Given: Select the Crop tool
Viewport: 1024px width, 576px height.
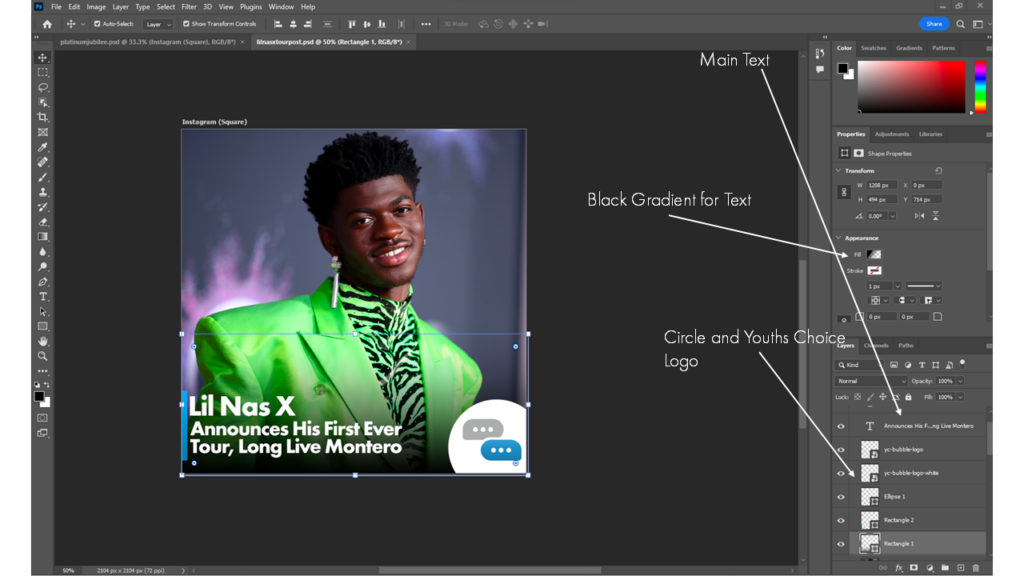Looking at the screenshot, I should click(43, 117).
